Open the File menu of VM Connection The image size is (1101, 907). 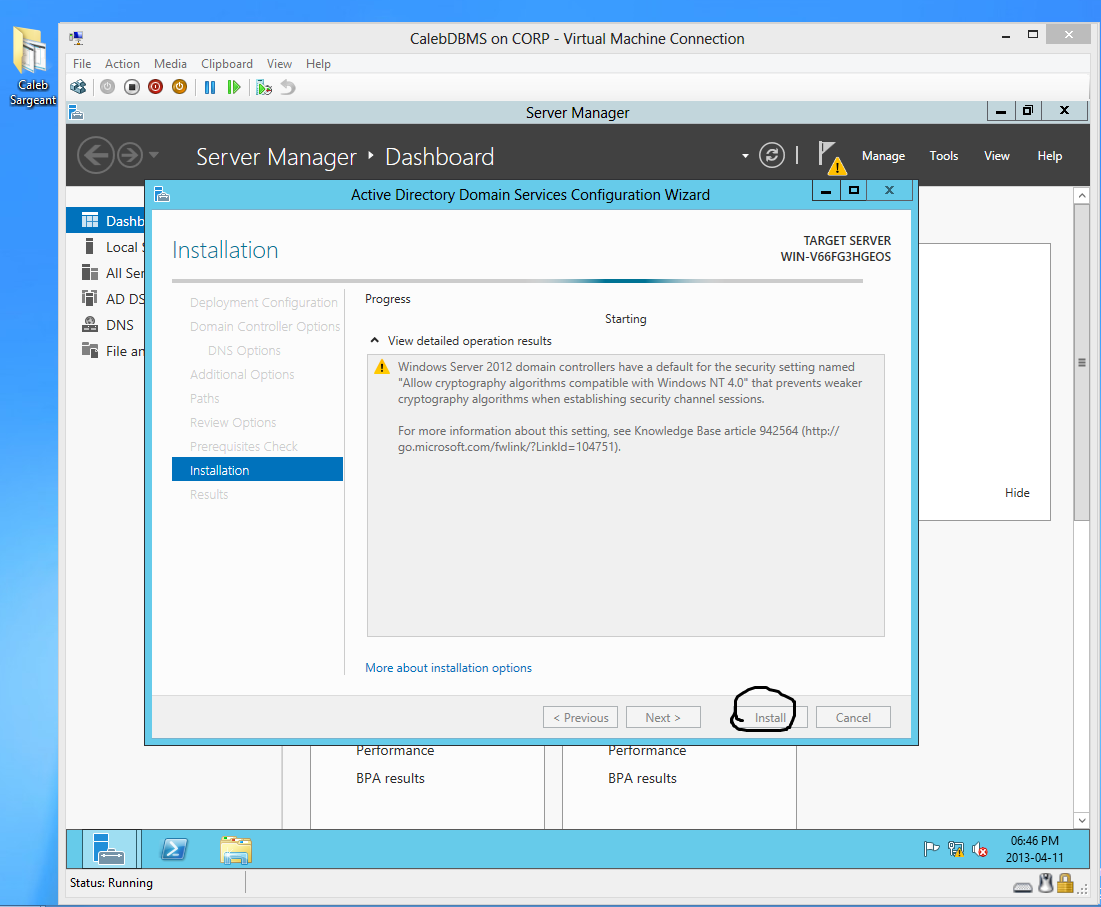82,64
